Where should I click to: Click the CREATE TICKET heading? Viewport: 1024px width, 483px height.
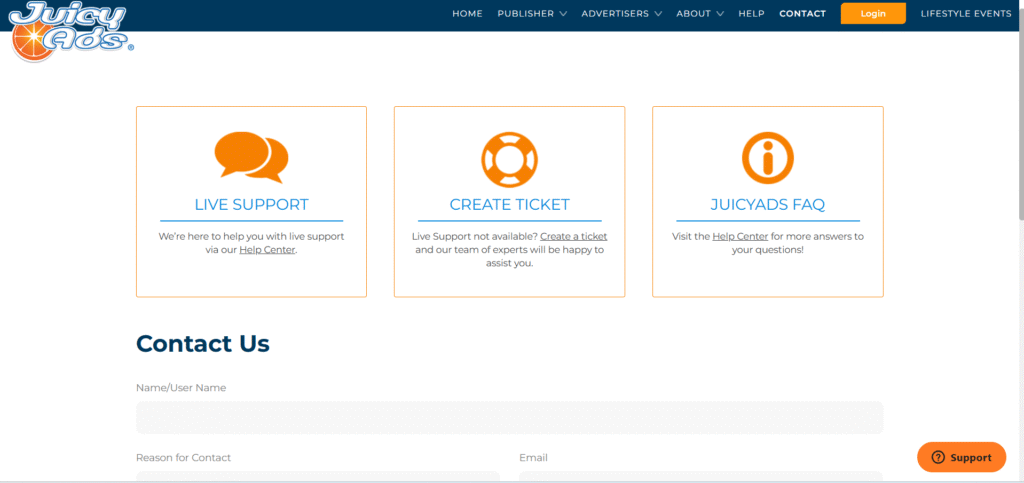(509, 204)
